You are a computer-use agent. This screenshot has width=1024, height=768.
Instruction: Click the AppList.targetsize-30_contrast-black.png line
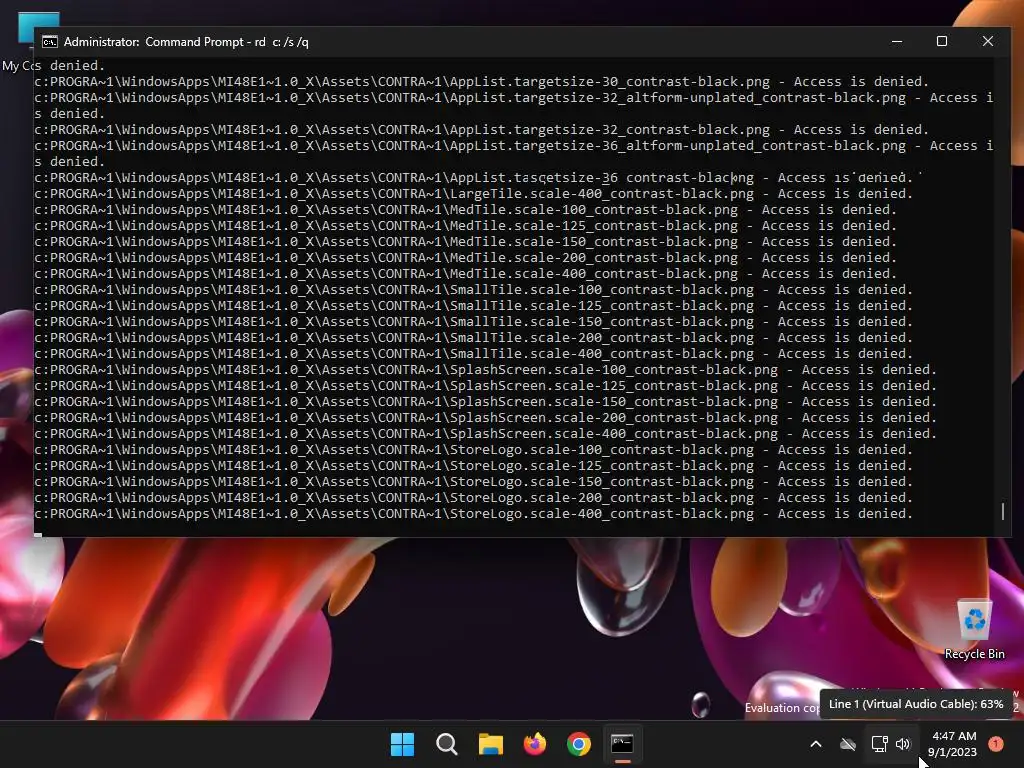(482, 82)
